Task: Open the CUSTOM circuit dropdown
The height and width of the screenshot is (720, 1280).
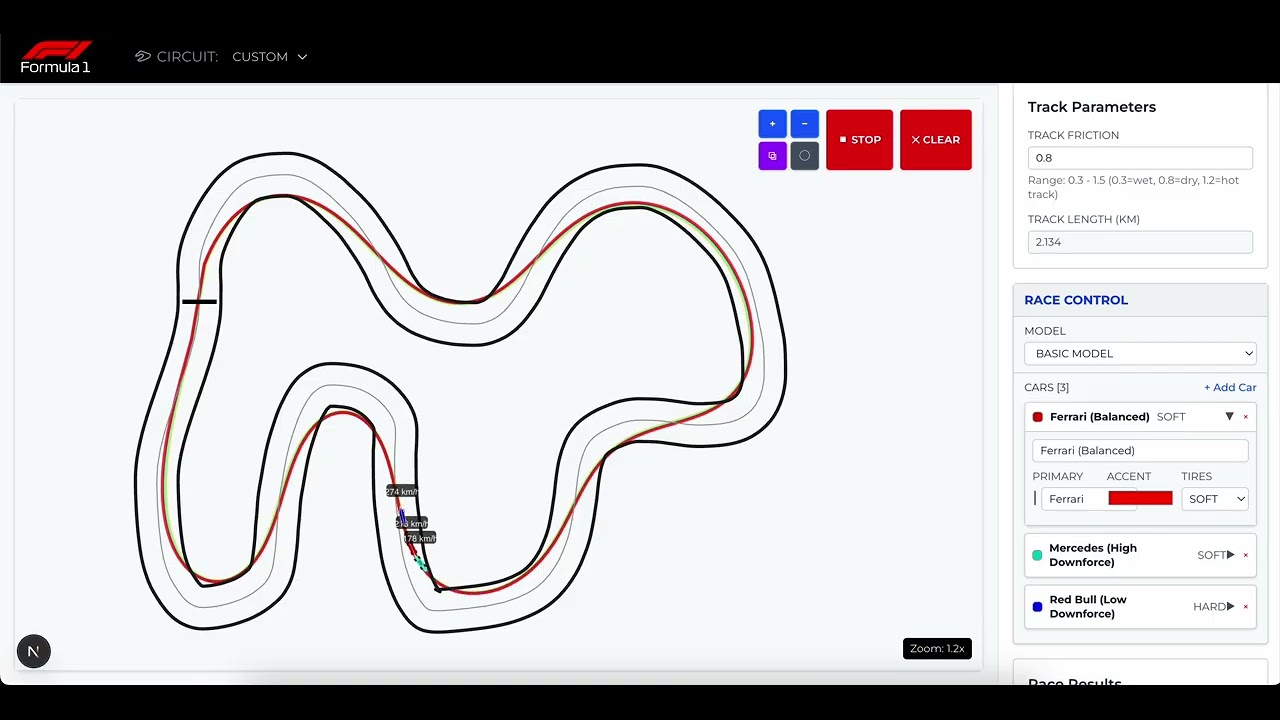Action: click(x=270, y=57)
